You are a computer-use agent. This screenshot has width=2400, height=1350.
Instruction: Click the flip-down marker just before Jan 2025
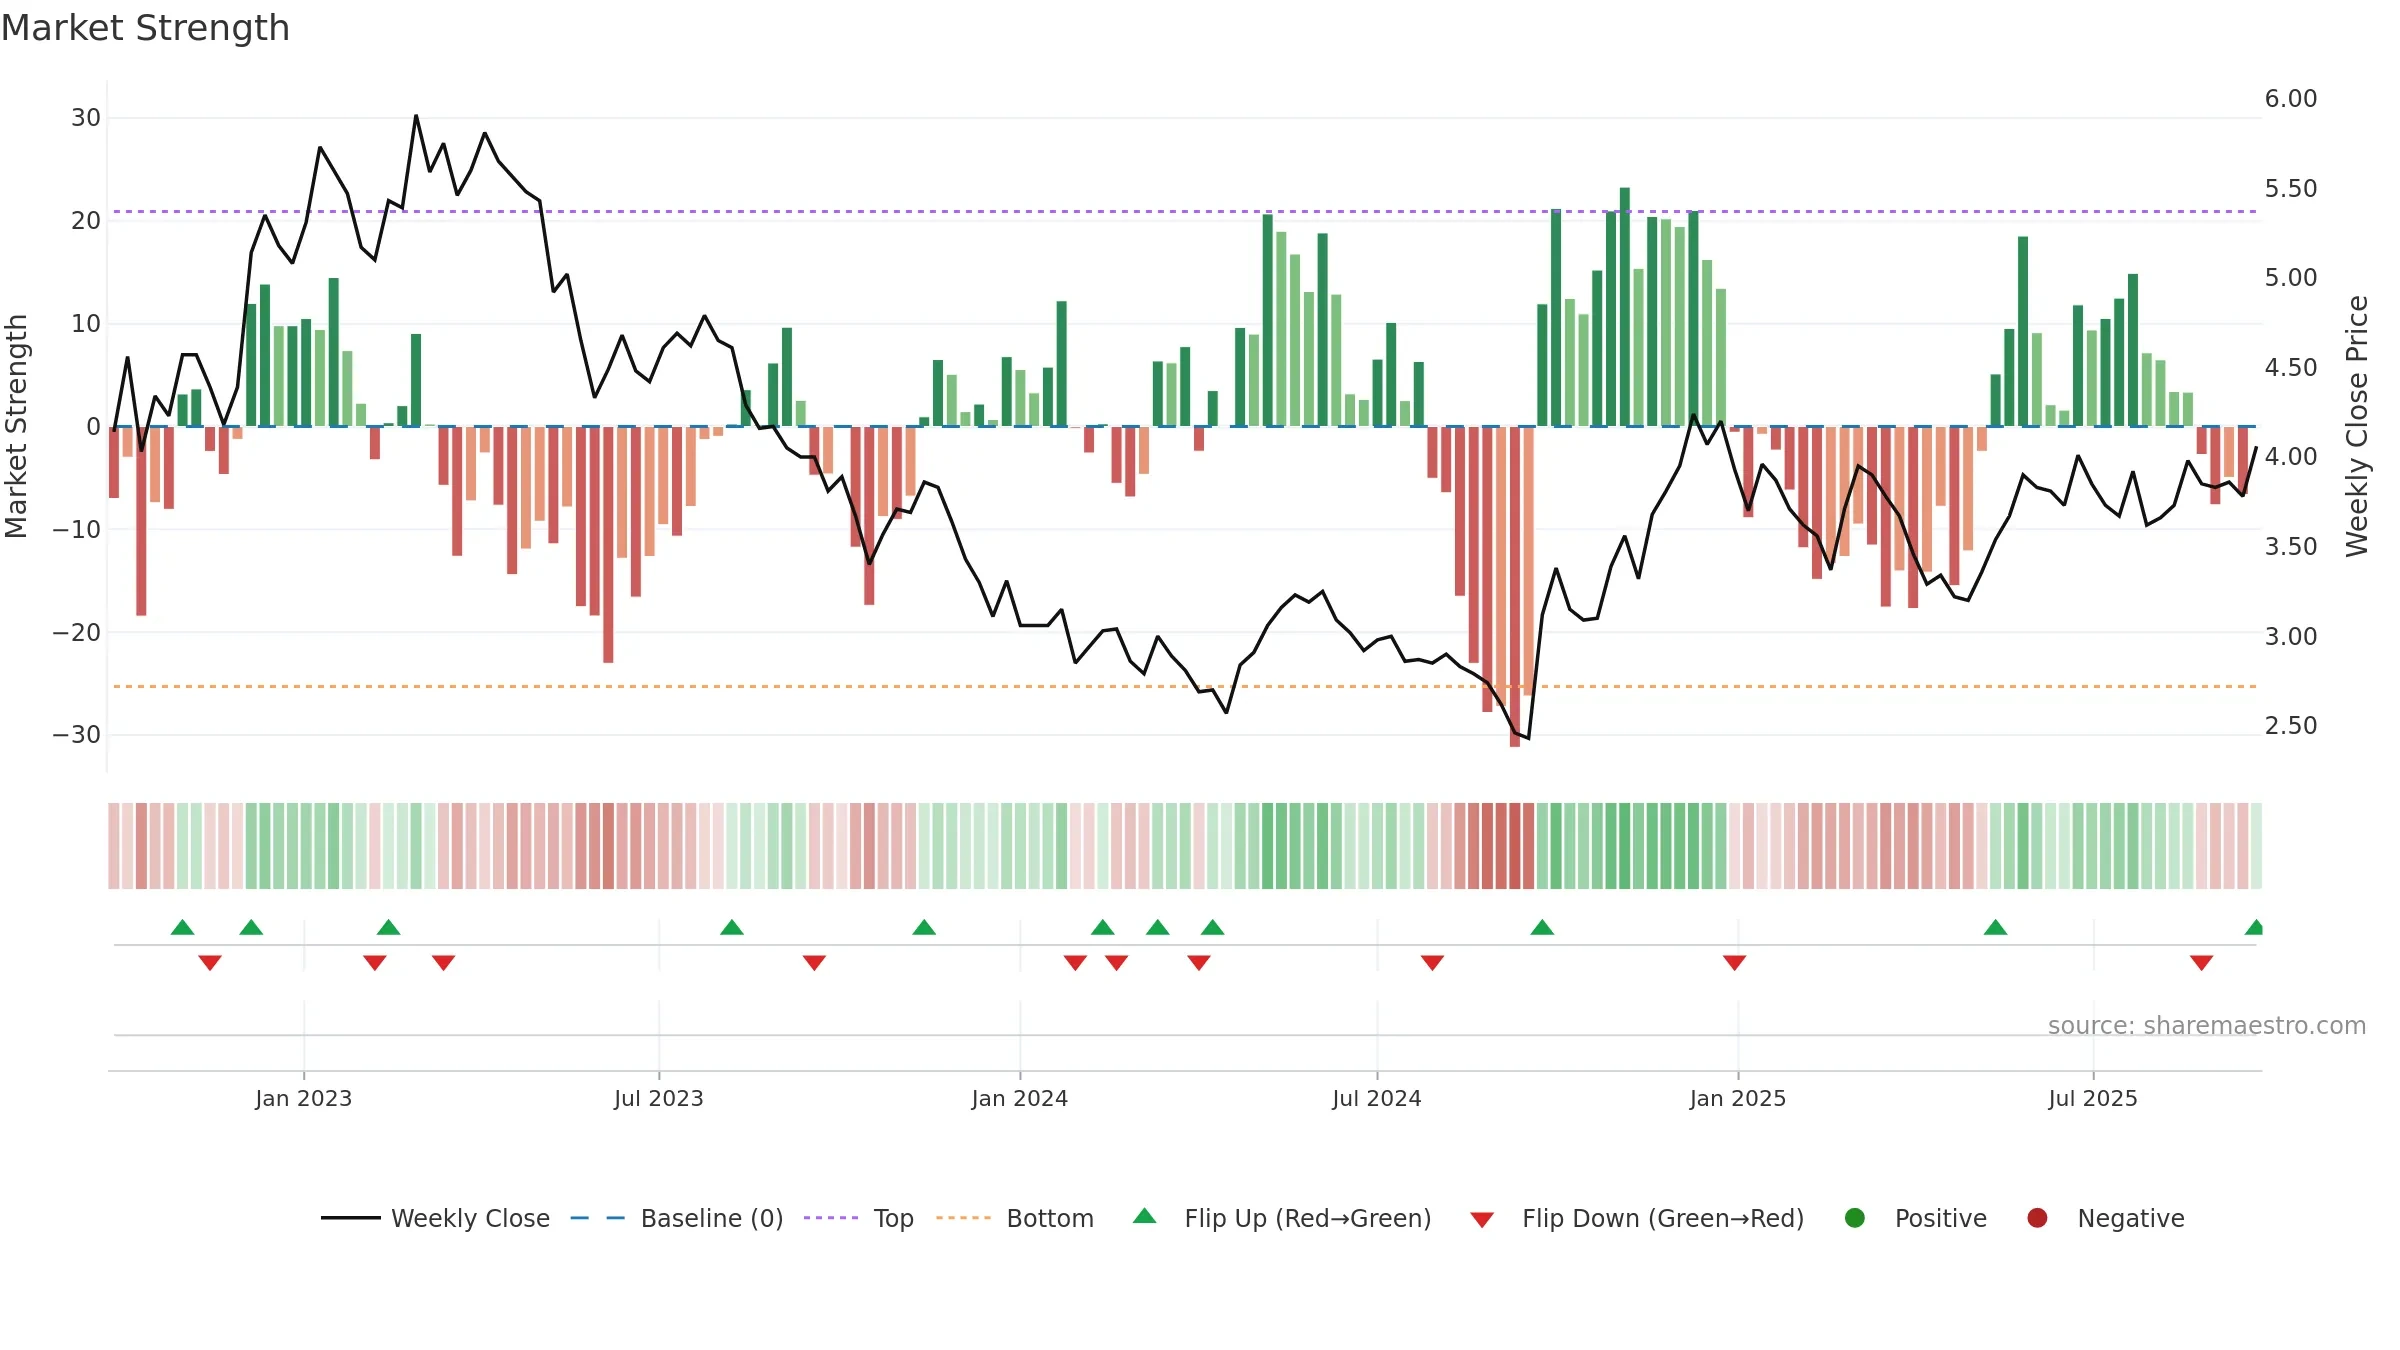[x=1734, y=963]
